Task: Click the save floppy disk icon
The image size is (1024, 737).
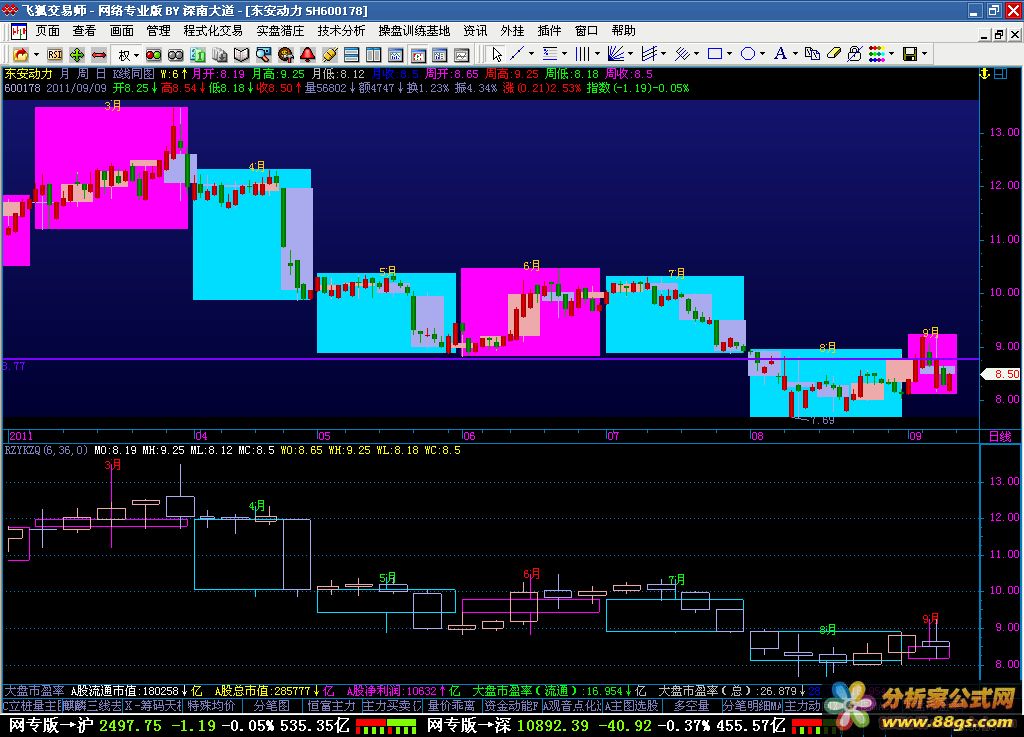Action: tap(910, 54)
